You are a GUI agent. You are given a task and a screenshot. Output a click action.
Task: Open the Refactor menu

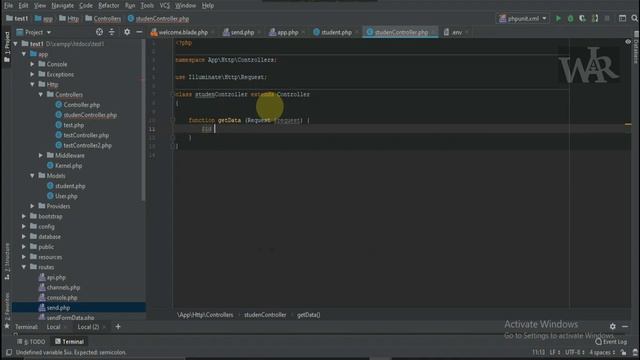coord(109,5)
